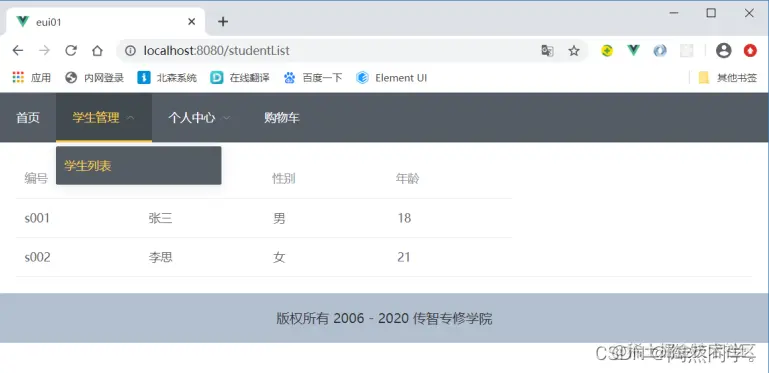Open the 应用 apps bookmark
Screen dimensions: 769x373
pyautogui.click(x=31, y=77)
